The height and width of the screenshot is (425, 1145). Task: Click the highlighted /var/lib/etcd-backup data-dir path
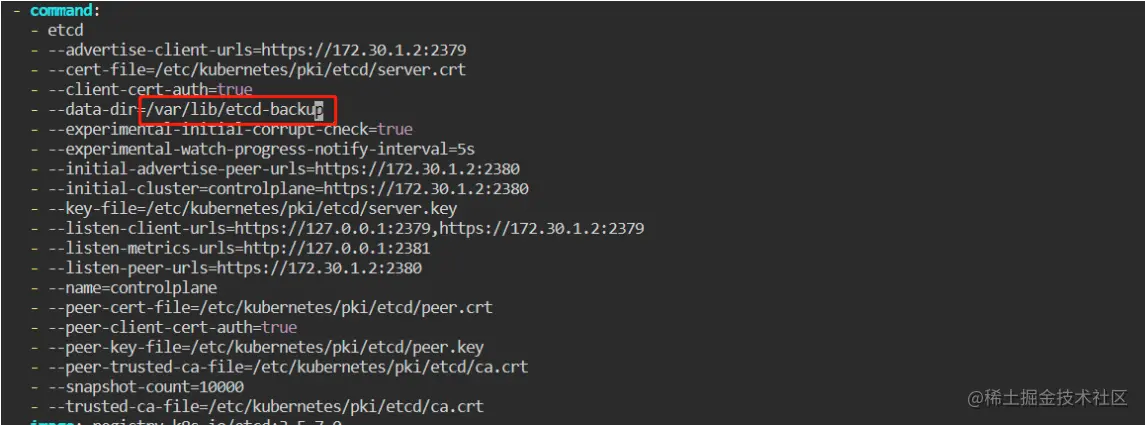point(236,109)
